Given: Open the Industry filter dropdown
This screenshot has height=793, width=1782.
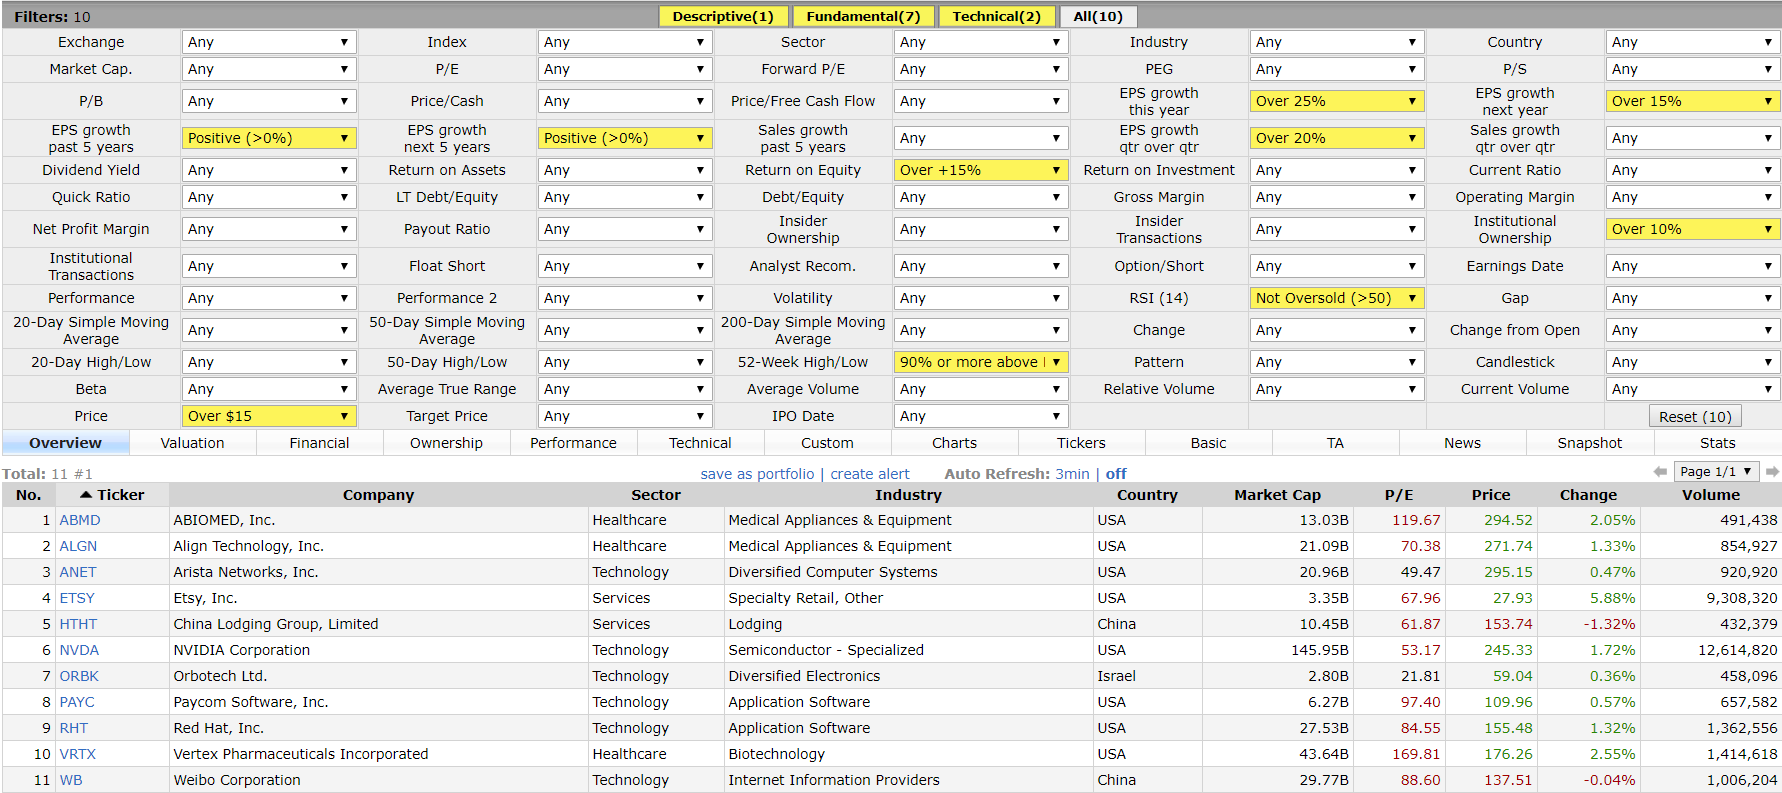Looking at the screenshot, I should (1336, 42).
